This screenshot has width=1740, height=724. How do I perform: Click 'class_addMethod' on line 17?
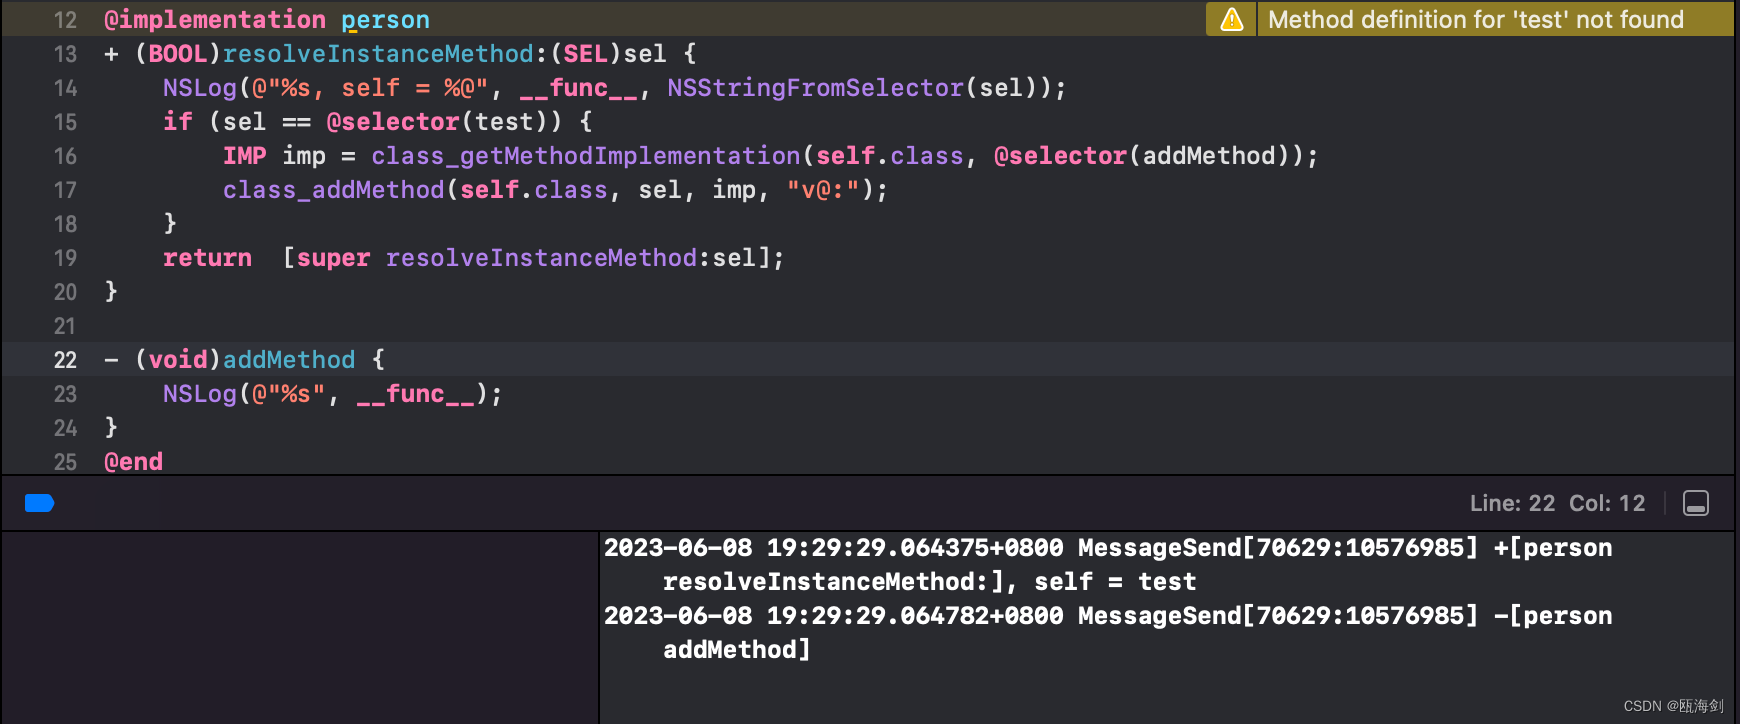(334, 190)
